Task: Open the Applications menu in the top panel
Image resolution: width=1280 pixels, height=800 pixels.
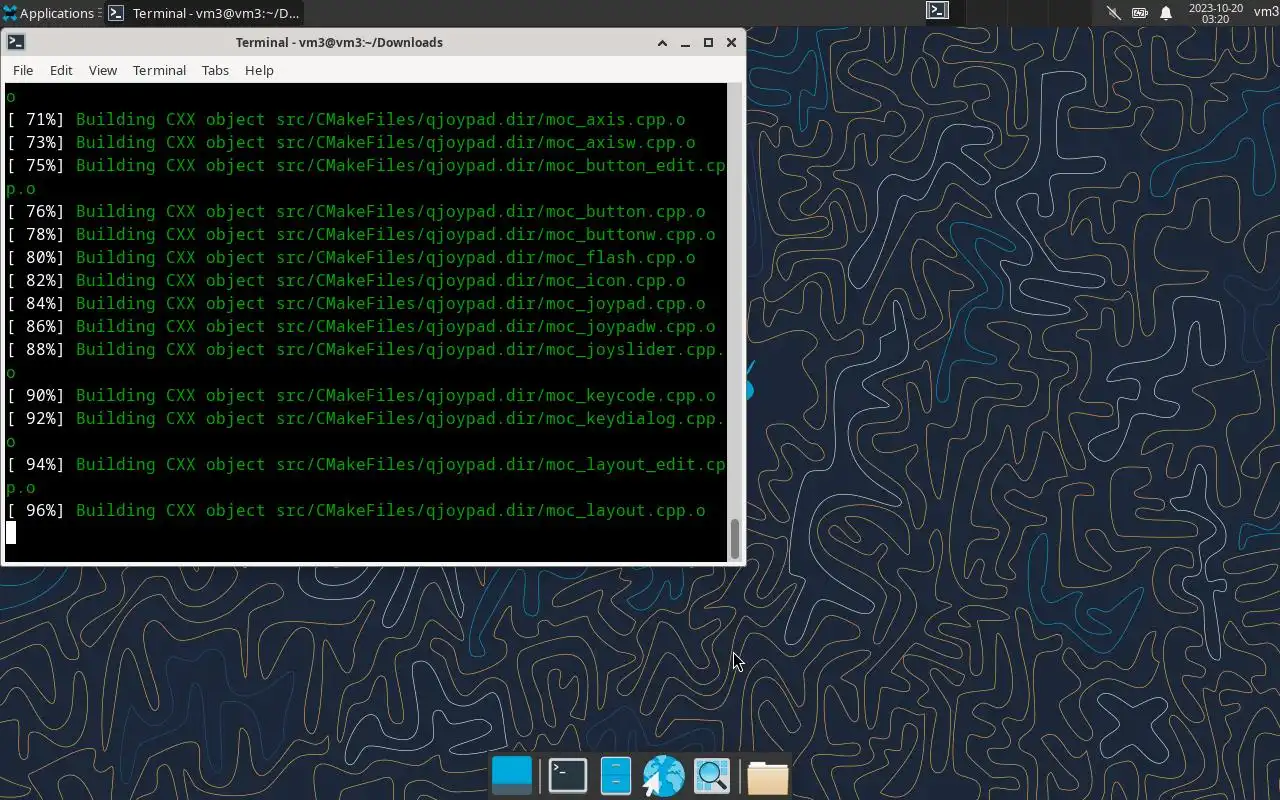Action: coord(50,13)
